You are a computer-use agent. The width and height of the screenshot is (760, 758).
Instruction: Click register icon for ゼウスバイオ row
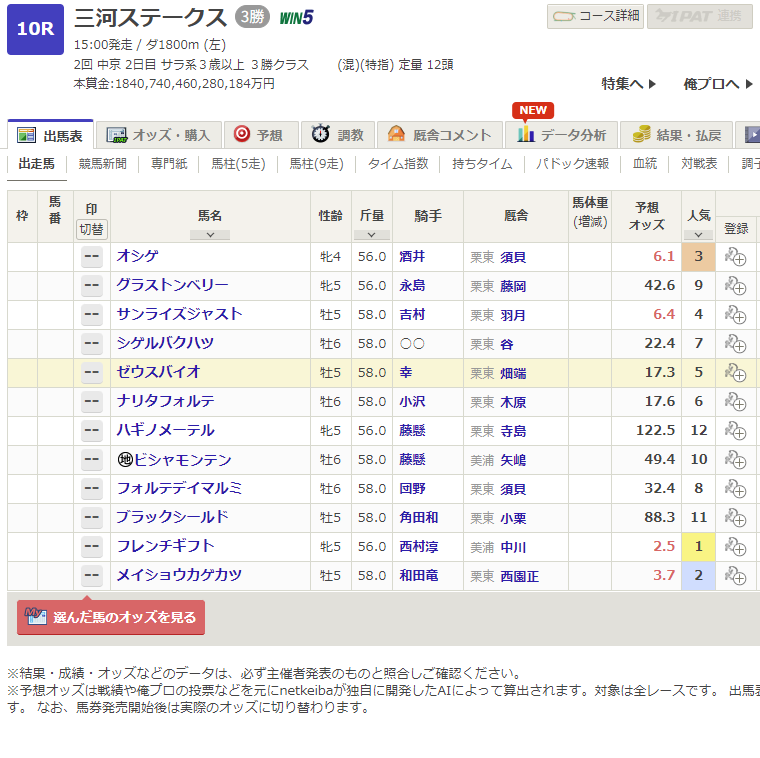736,373
